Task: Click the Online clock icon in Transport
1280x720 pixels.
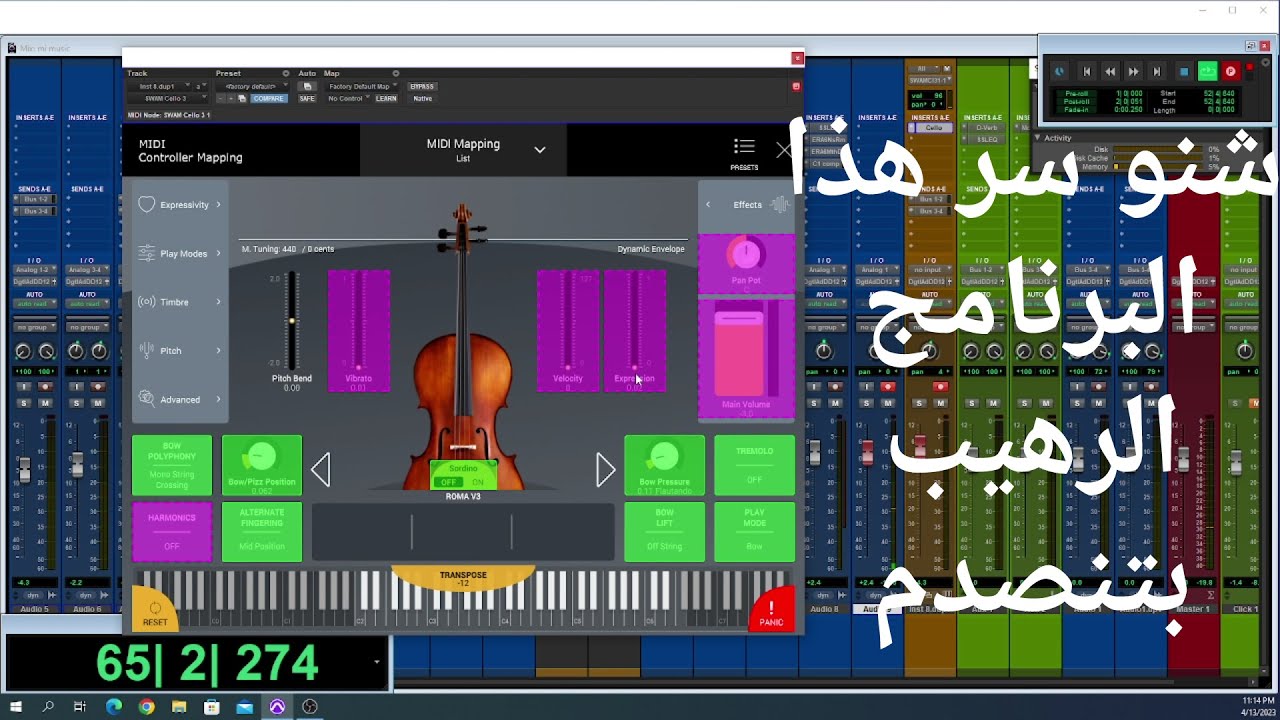Action: (1059, 72)
